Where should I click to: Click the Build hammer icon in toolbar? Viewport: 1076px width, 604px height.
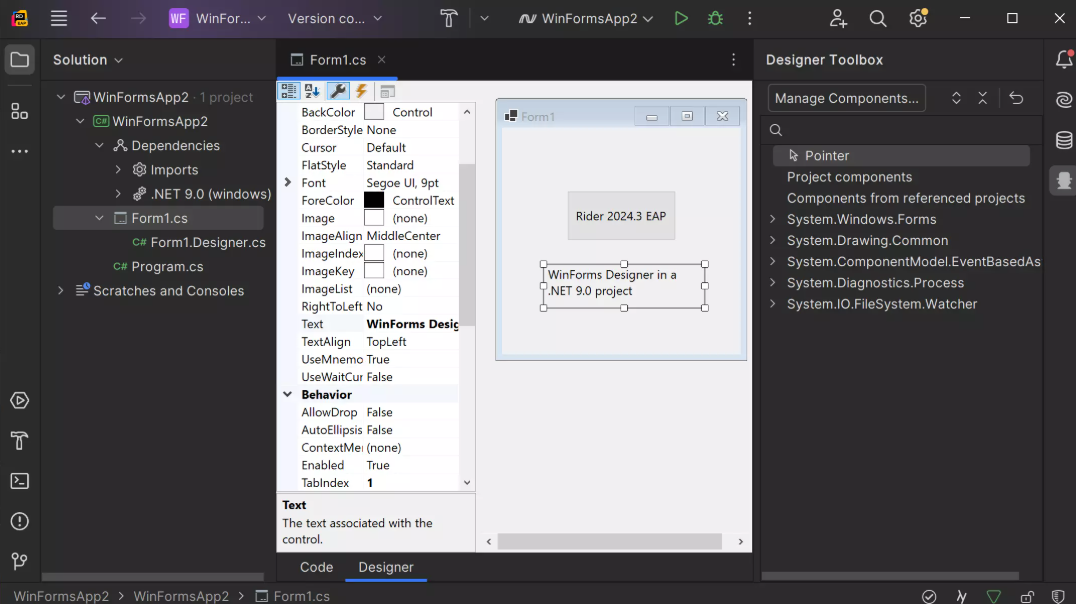pos(449,18)
